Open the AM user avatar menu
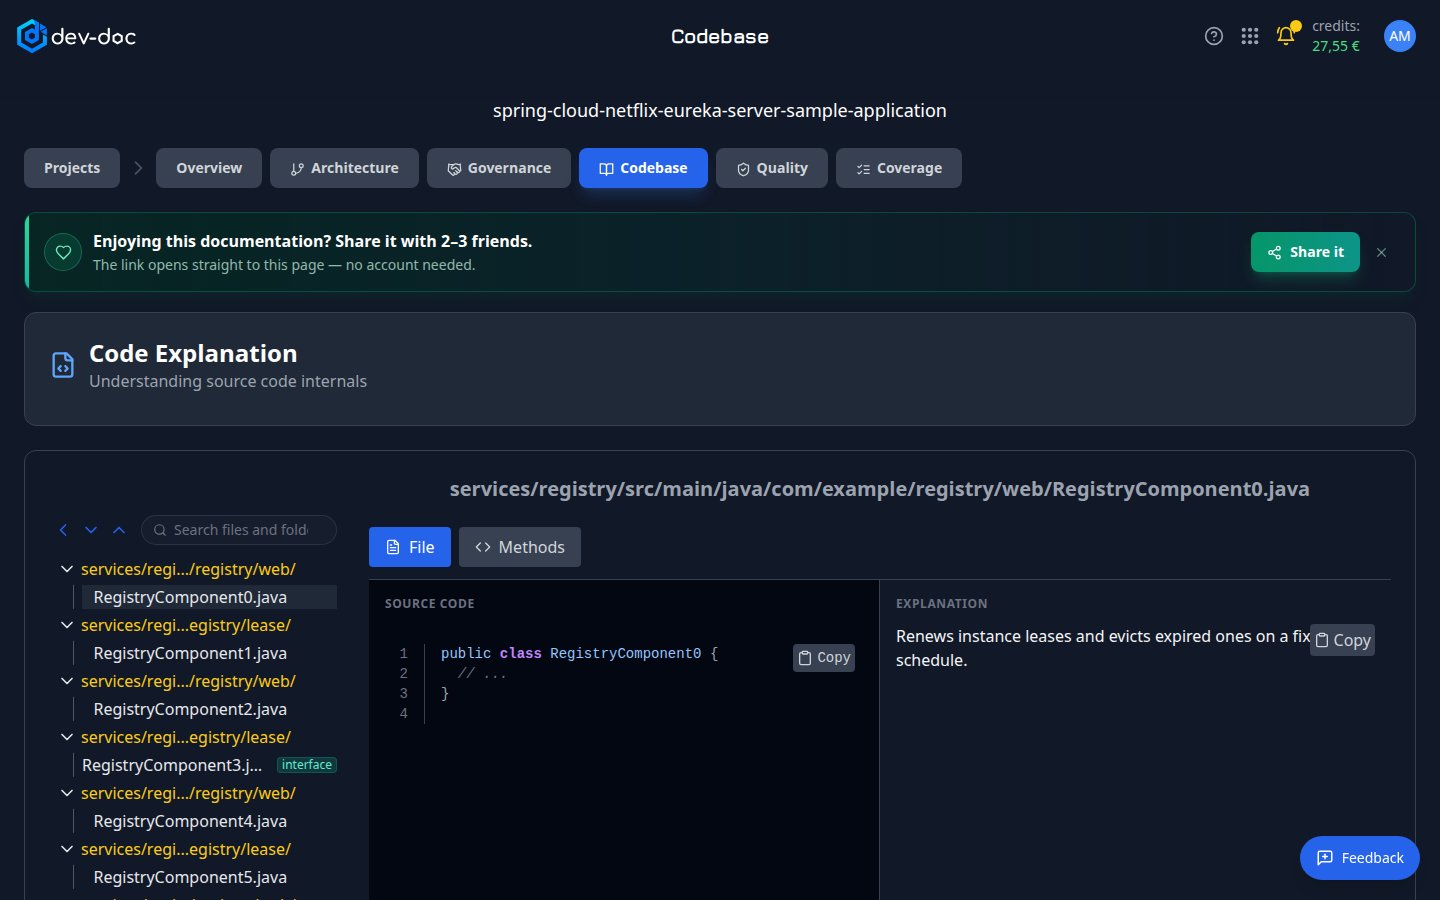 [1400, 36]
